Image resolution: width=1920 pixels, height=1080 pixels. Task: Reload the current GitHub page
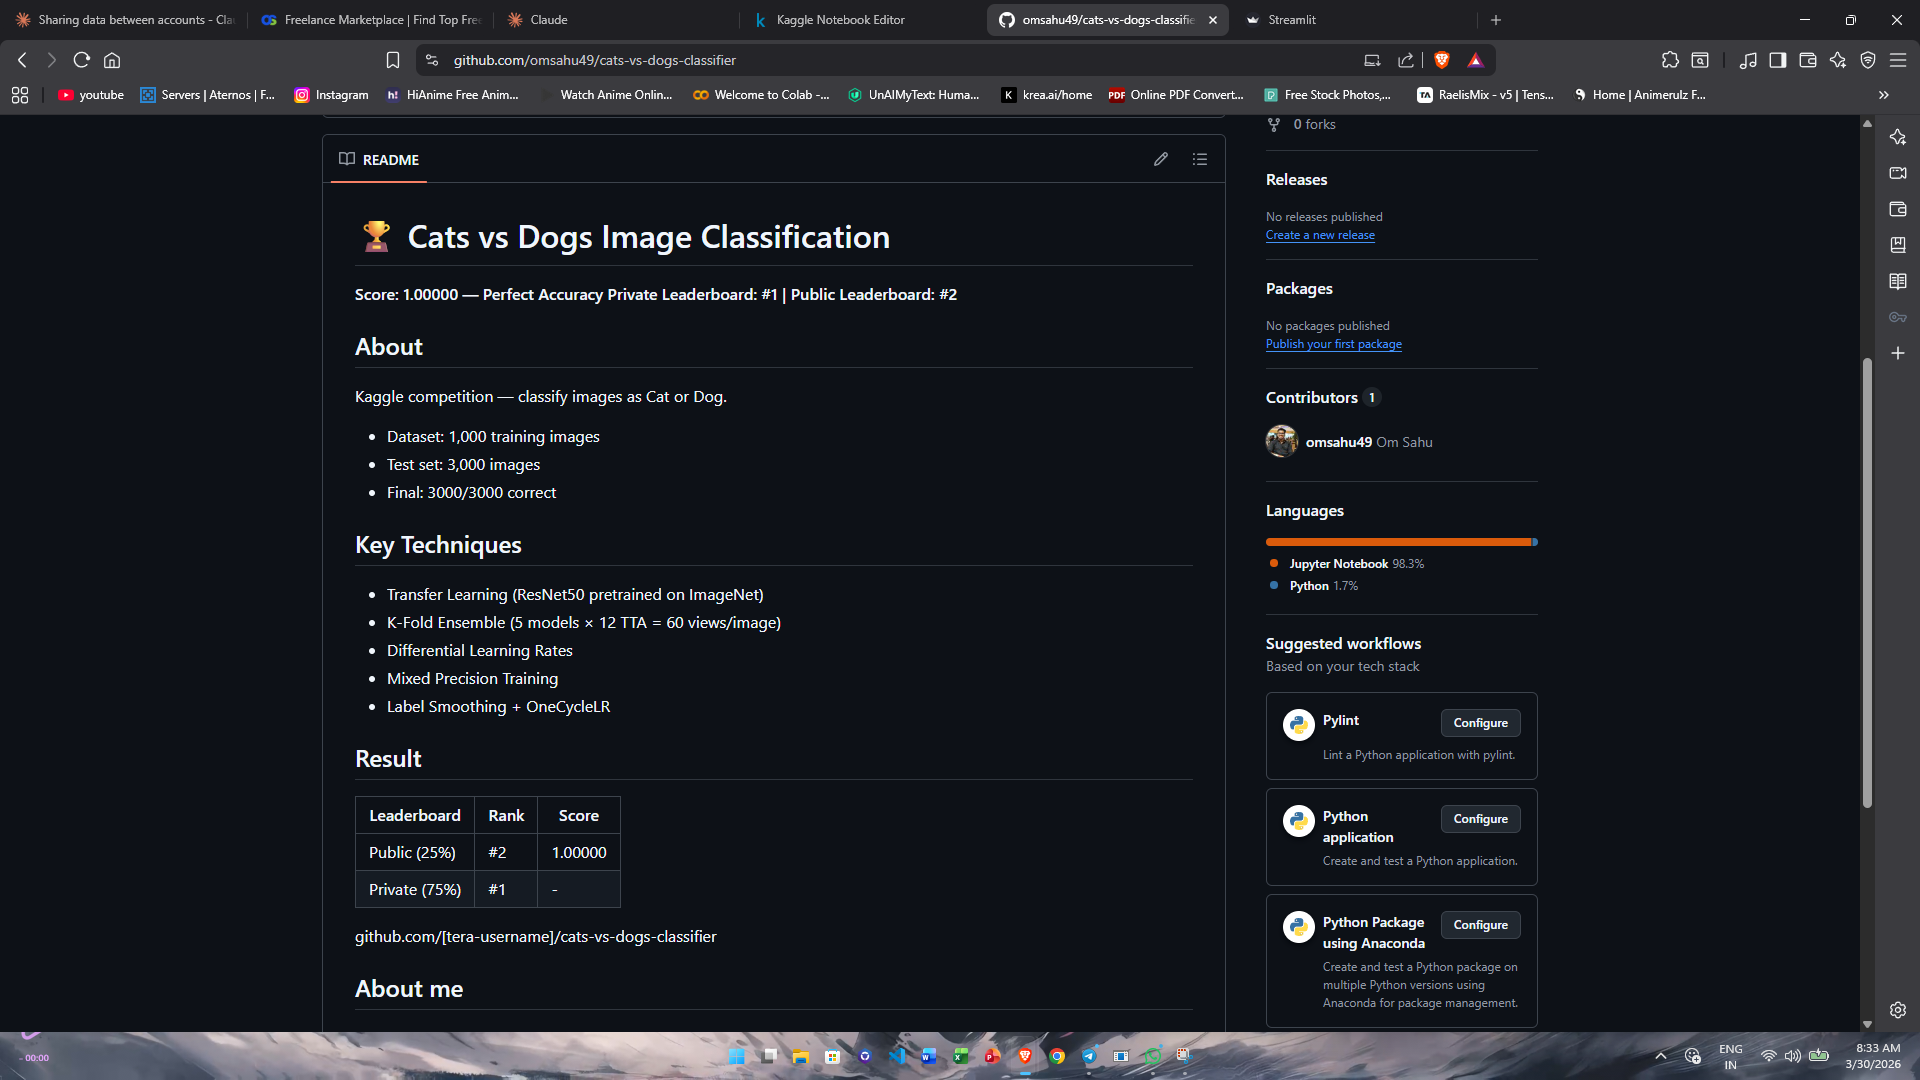(82, 60)
